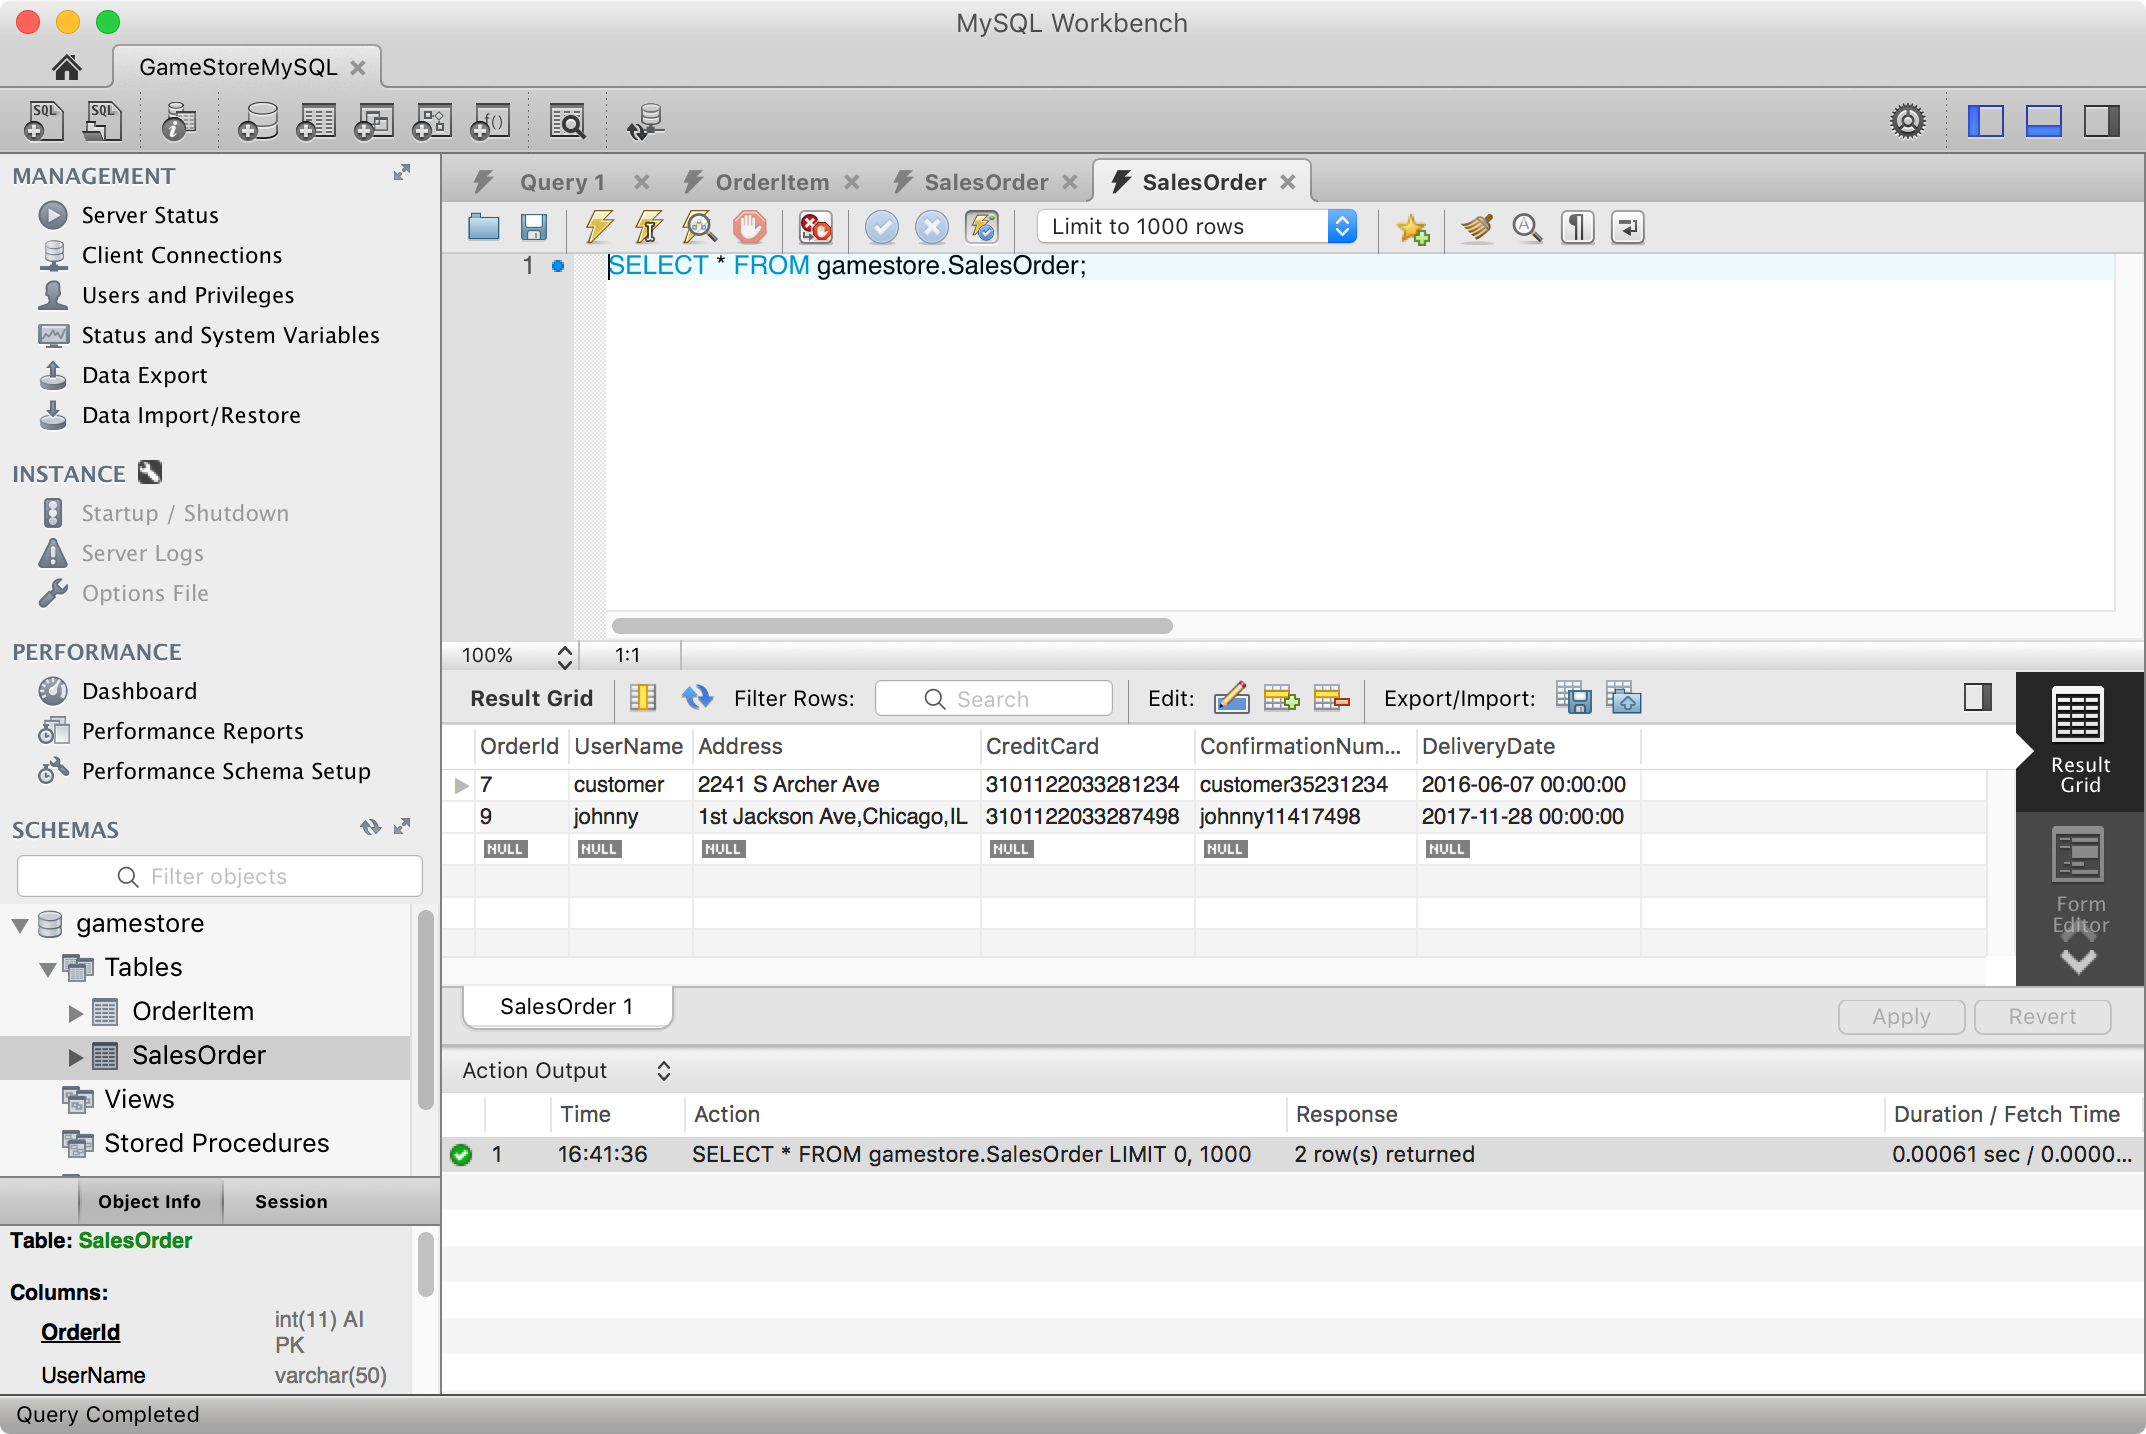
Task: Collapse the Tables node
Action: click(47, 969)
